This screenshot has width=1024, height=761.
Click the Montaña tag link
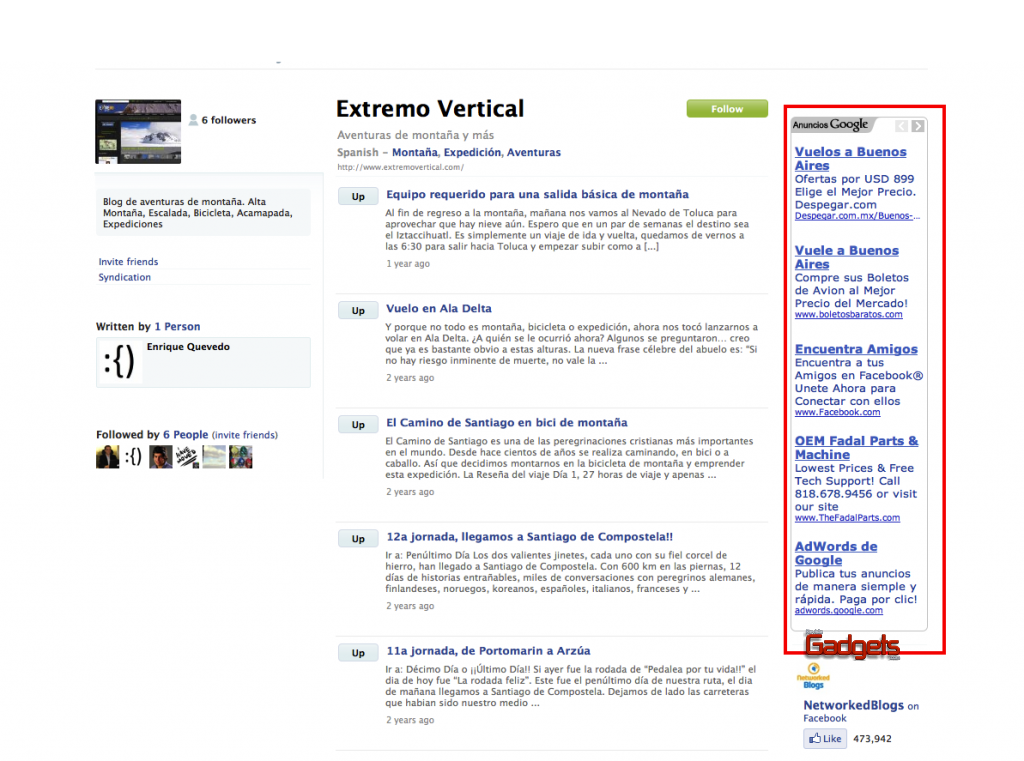tap(415, 152)
